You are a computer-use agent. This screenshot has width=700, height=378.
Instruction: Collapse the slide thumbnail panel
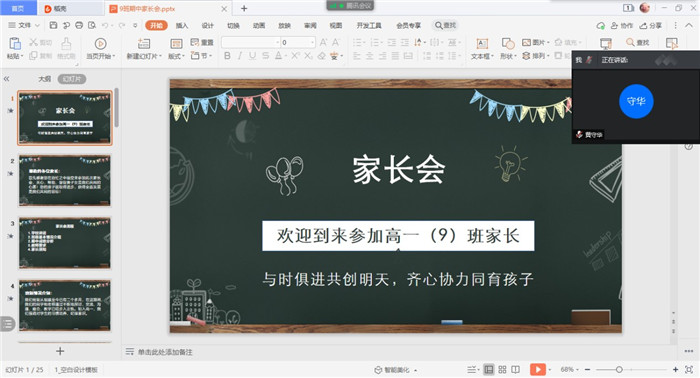pyautogui.click(x=7, y=79)
